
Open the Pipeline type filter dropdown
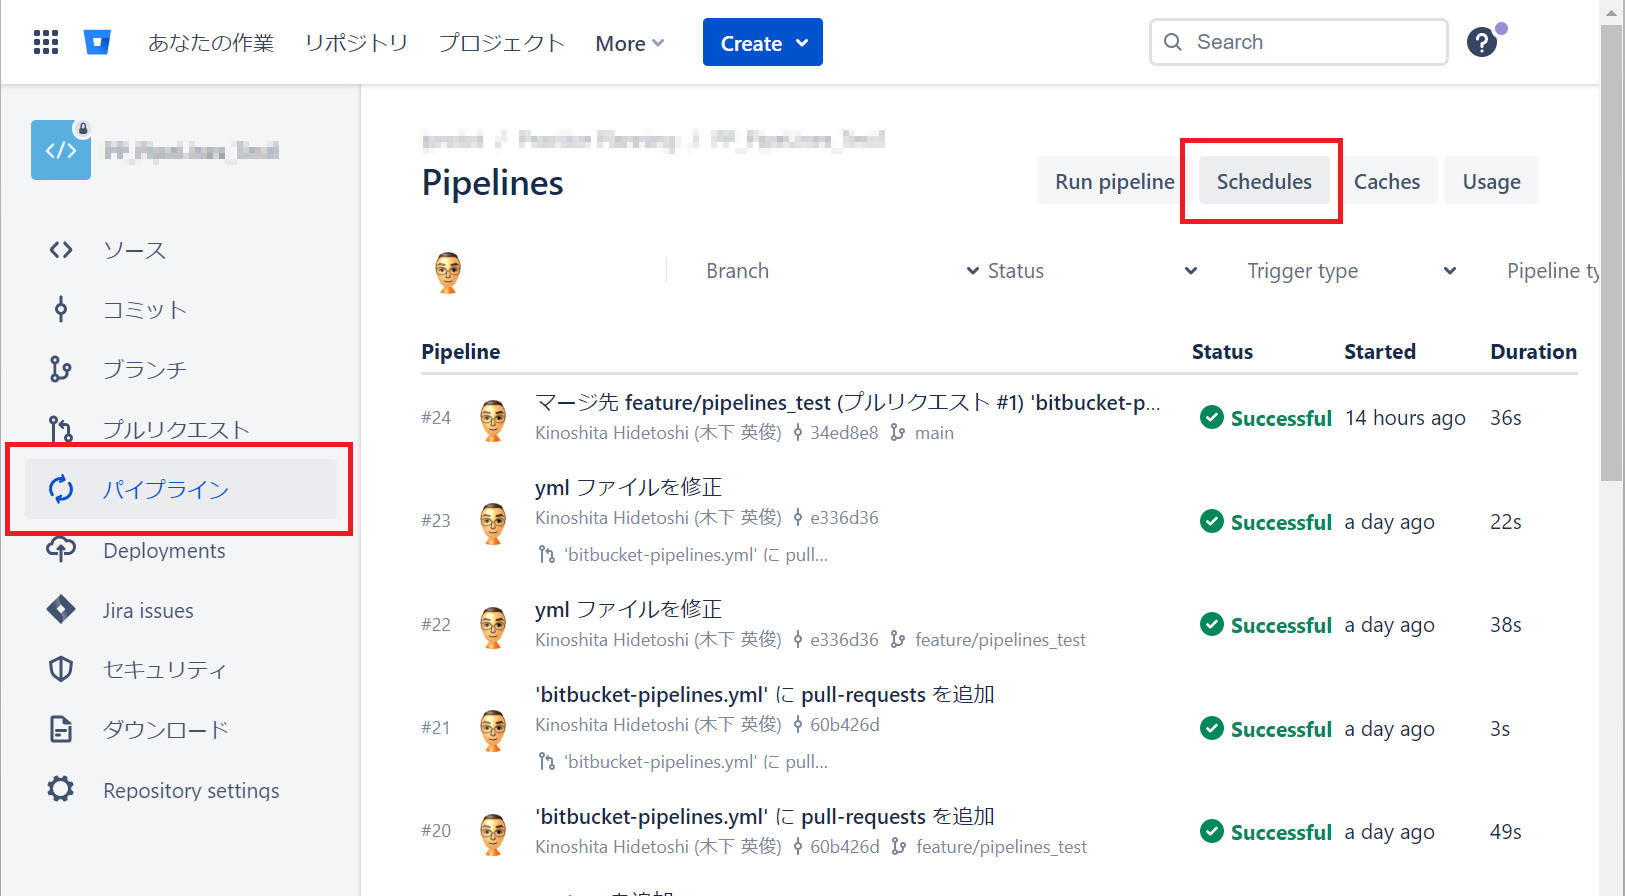[x=1553, y=271]
